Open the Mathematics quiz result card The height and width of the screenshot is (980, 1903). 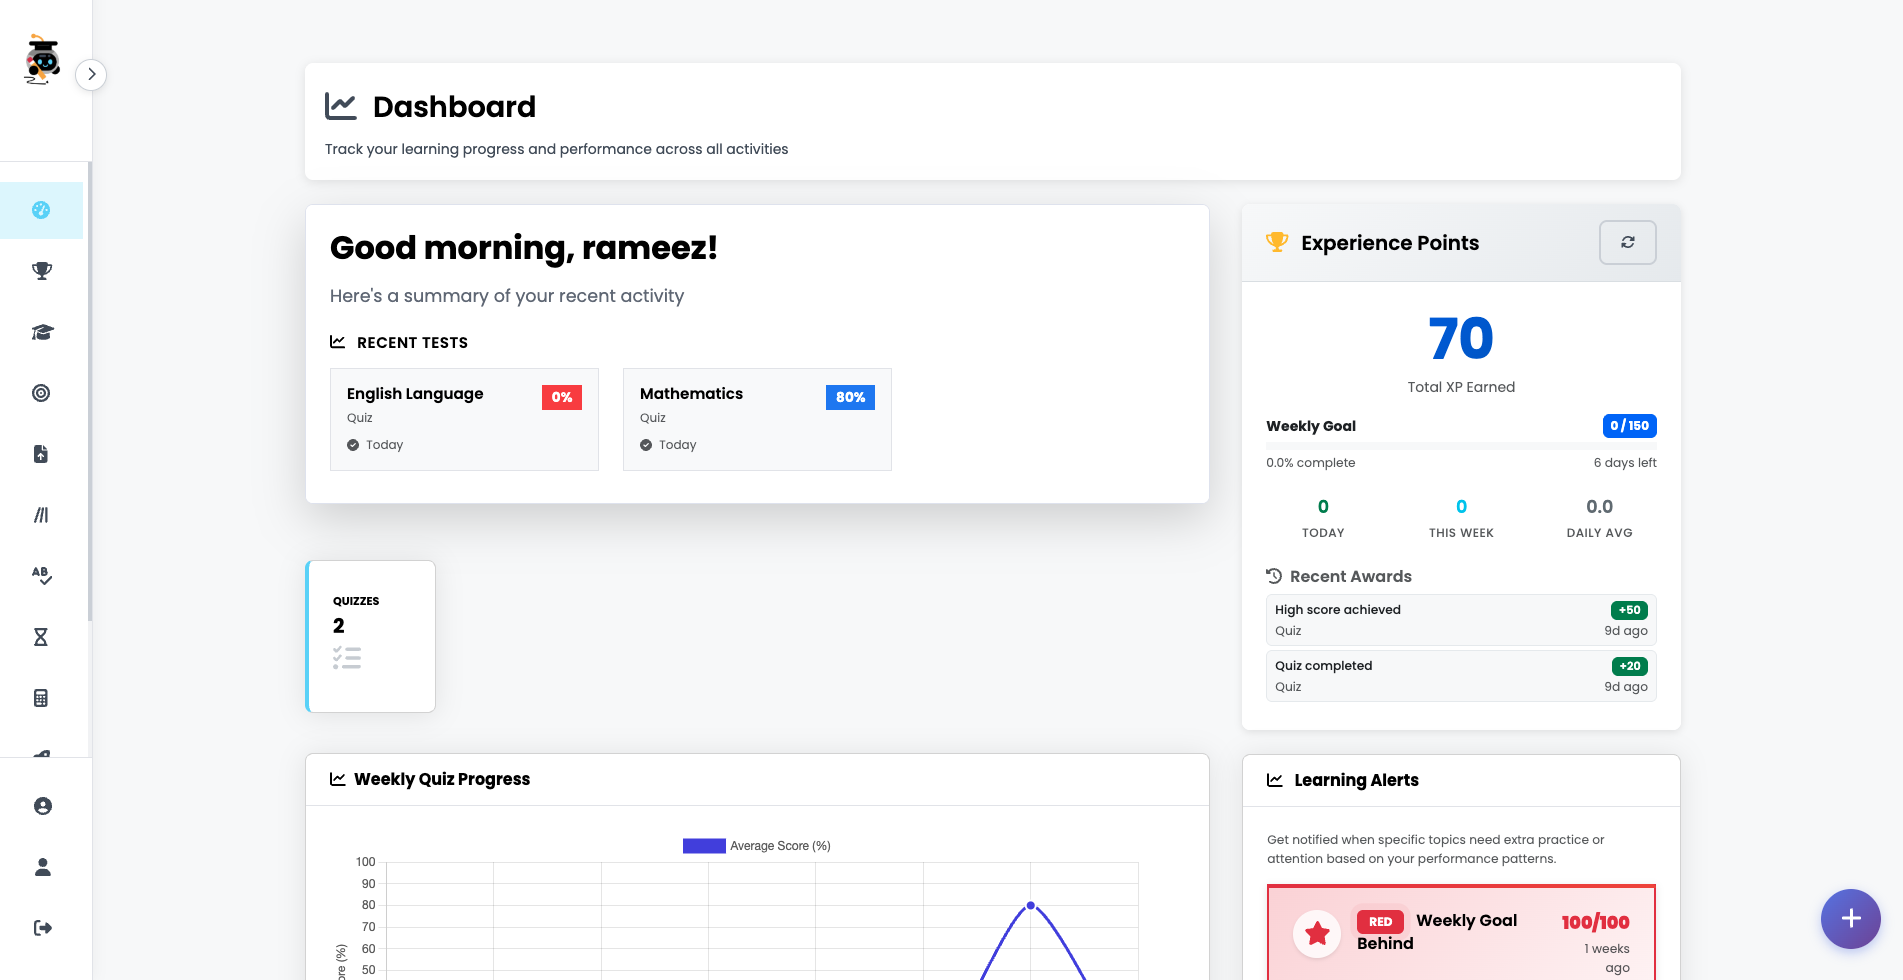756,419
